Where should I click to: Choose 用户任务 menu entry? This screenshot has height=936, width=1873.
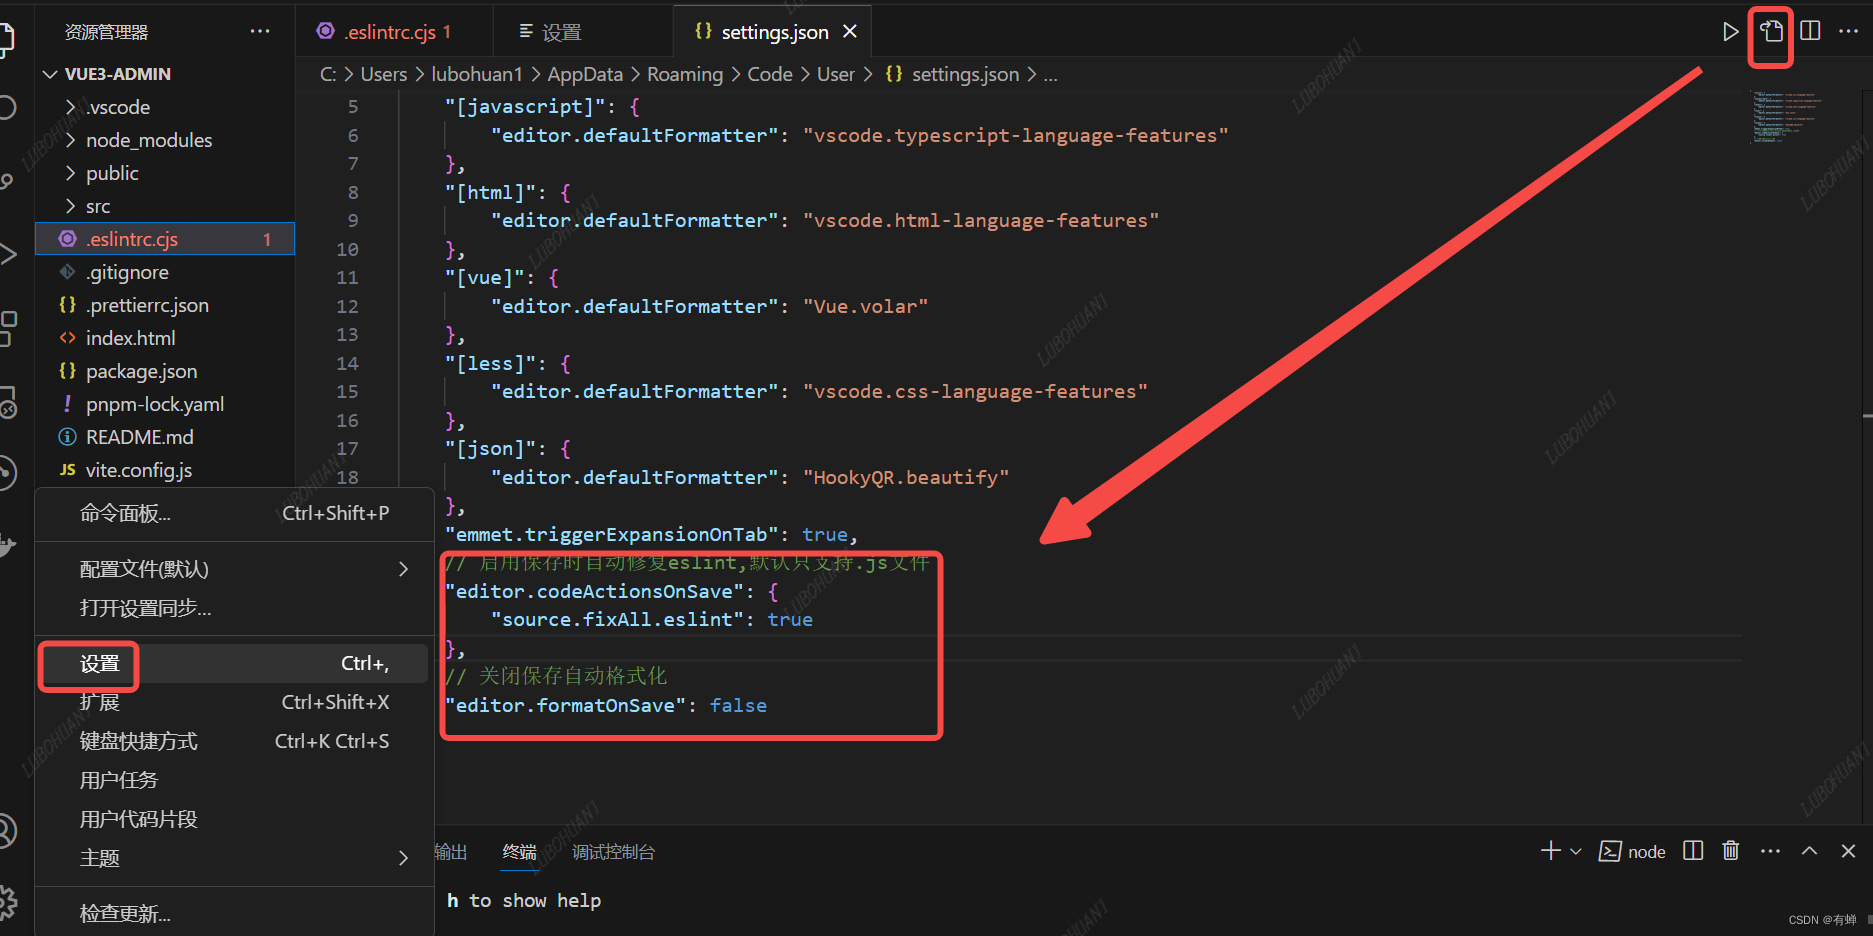(x=235, y=780)
